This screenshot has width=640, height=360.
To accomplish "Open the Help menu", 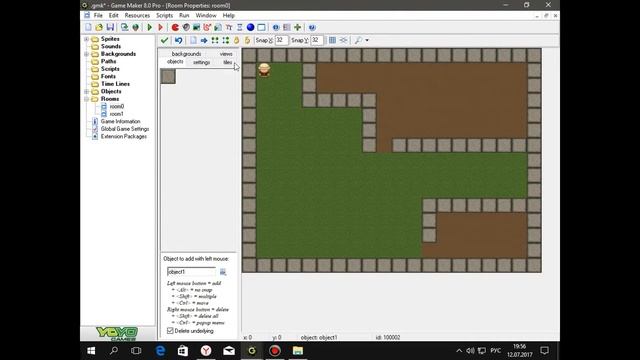I will pyautogui.click(x=229, y=16).
